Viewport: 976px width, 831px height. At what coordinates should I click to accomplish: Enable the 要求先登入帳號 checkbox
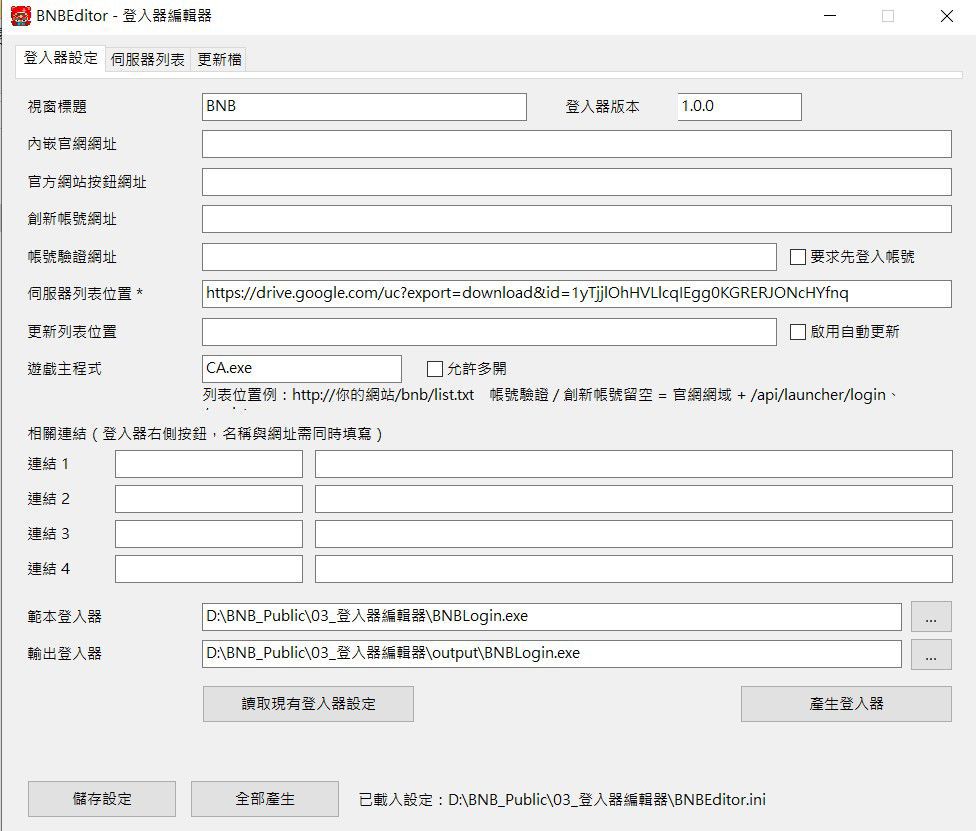tap(797, 257)
